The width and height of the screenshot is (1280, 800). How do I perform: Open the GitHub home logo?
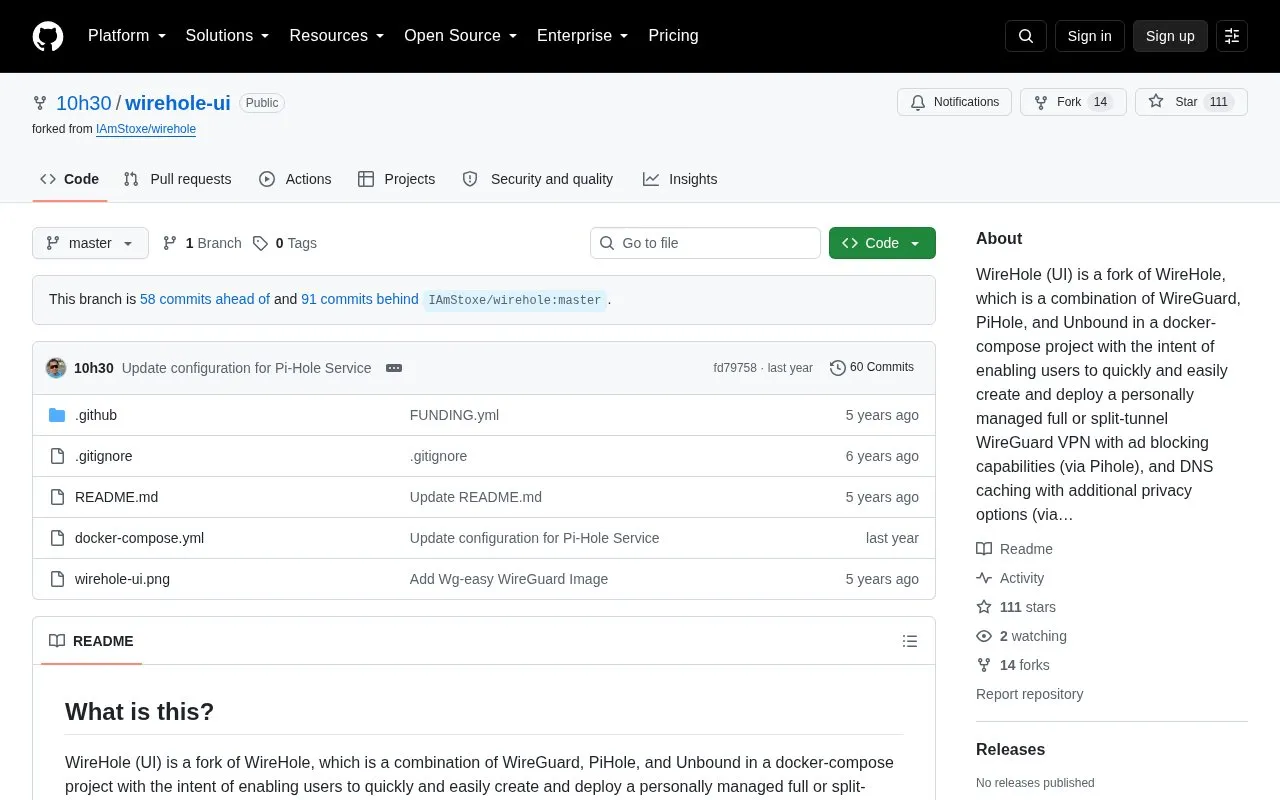click(x=48, y=36)
